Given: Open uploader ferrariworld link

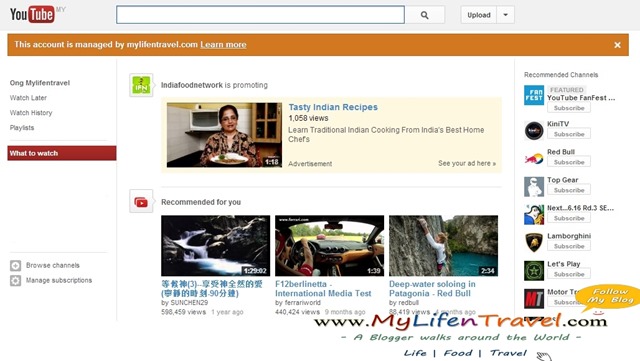Looking at the screenshot, I should [x=302, y=303].
